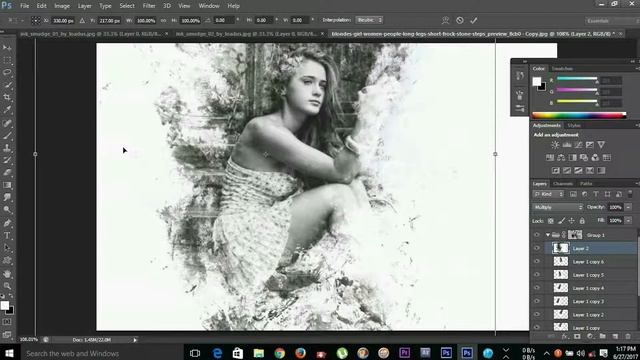Screen dimensions: 640x360
Task: Open the Fill slider arrow
Action: pos(628,220)
